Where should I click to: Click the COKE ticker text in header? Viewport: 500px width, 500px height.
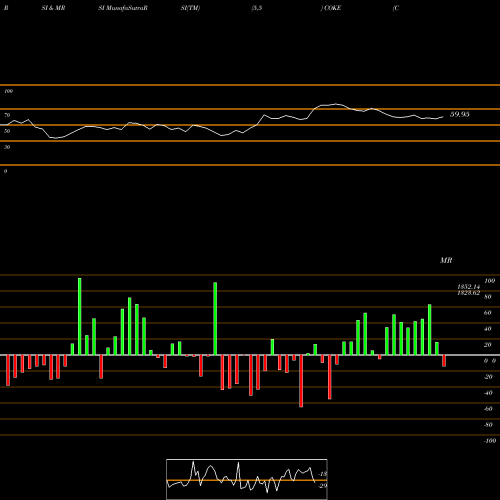pyautogui.click(x=332, y=8)
